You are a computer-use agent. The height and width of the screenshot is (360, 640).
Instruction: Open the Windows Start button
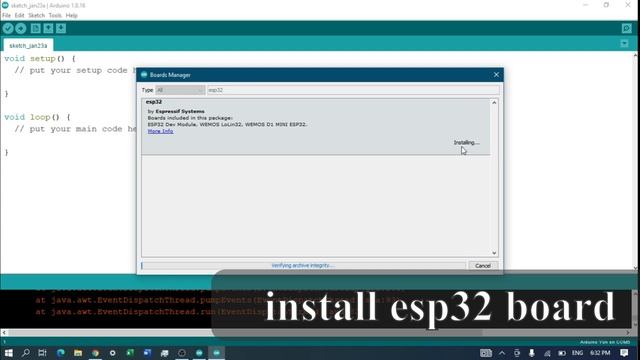pos(8,353)
